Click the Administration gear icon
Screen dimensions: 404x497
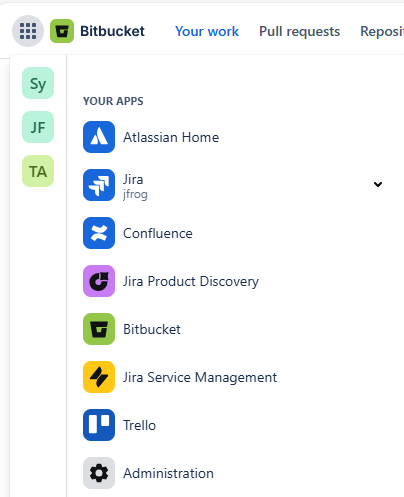point(99,473)
